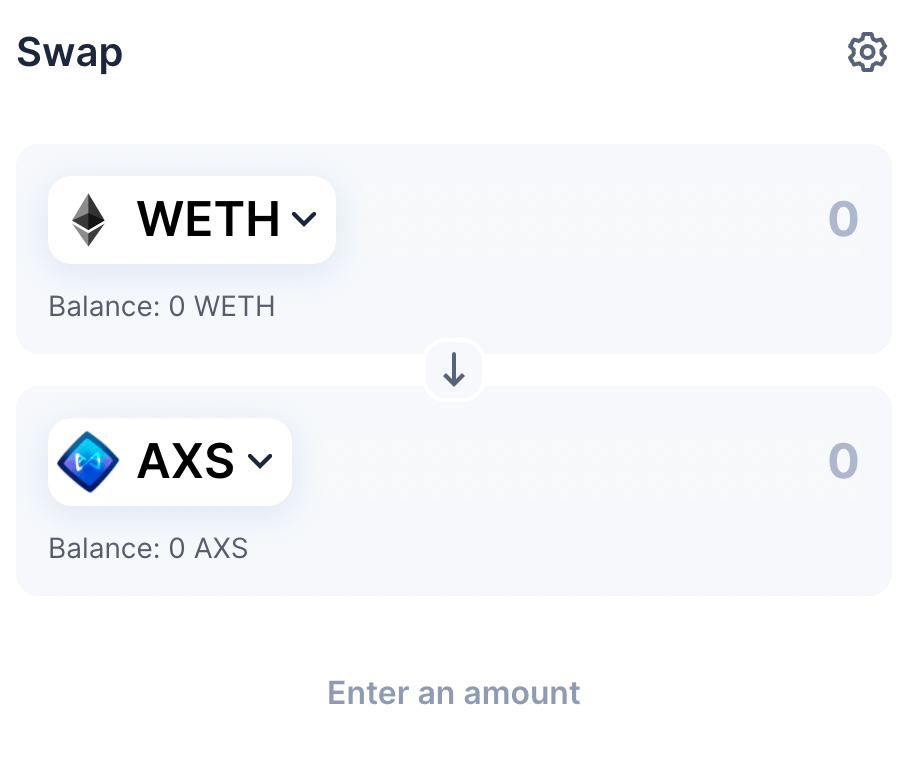Click the WETH token name label
The height and width of the screenshot is (764, 922).
click(208, 219)
